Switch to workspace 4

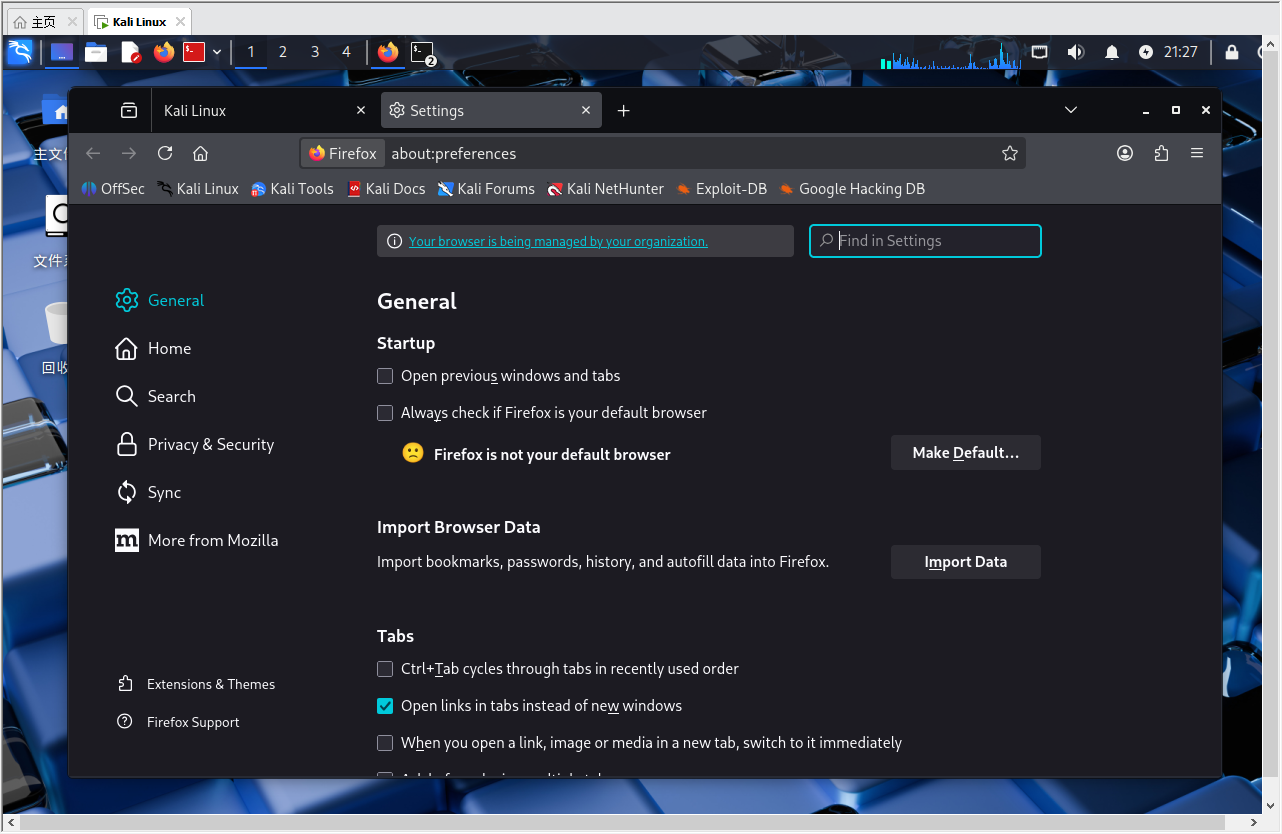tap(347, 52)
